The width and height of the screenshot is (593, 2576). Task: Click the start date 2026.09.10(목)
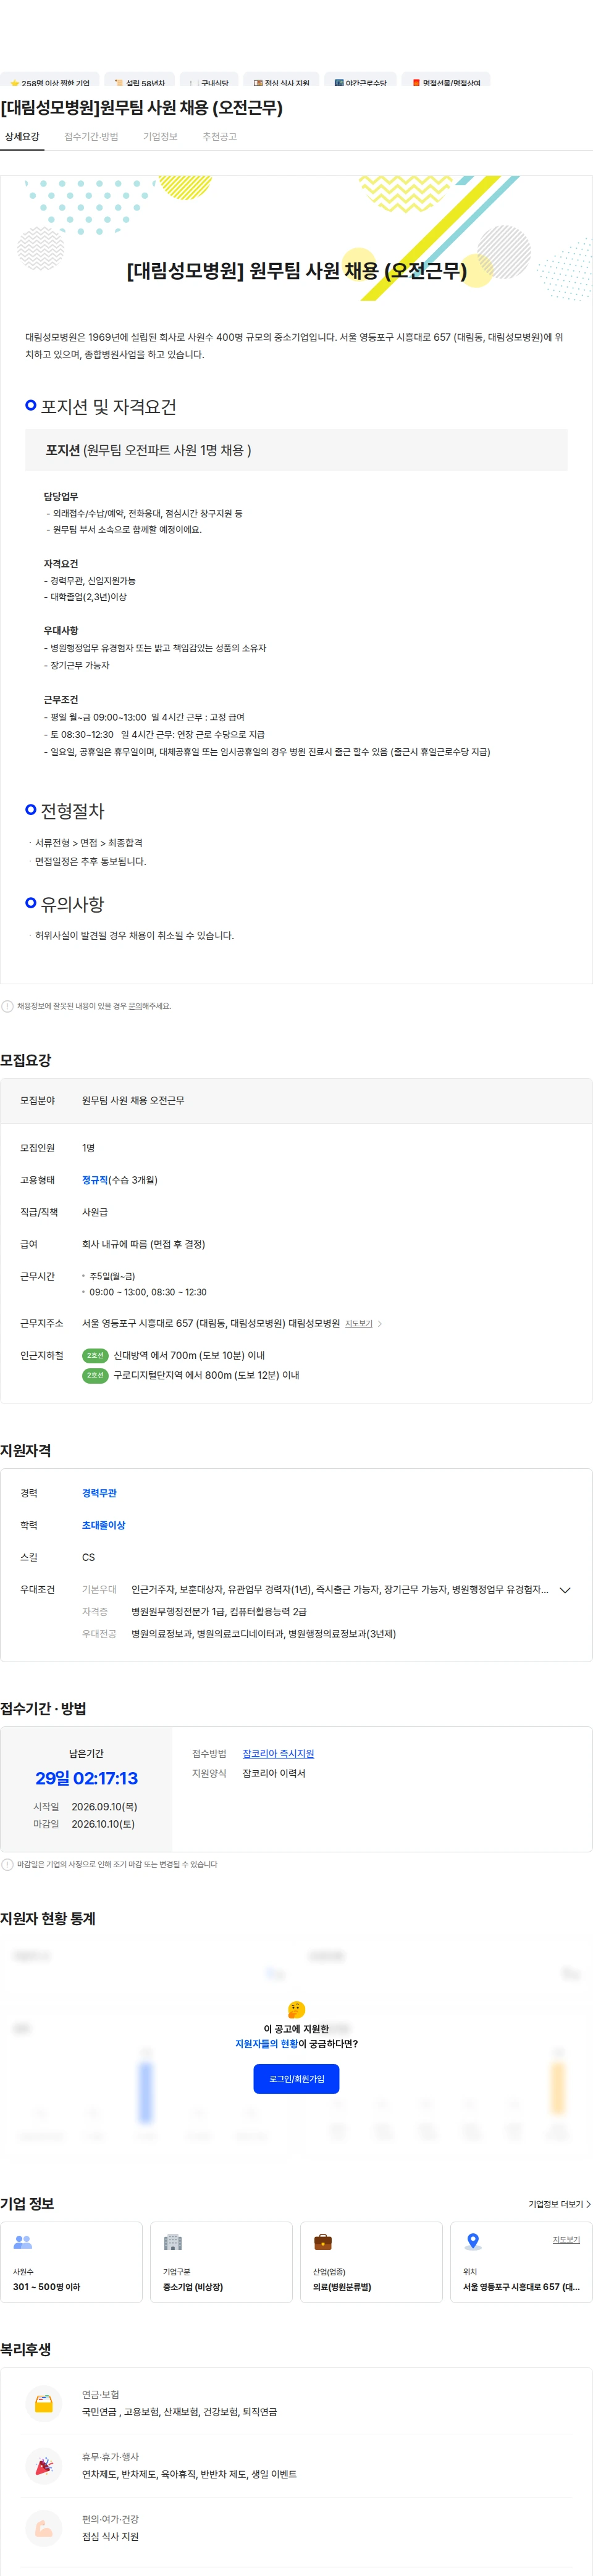tap(104, 1807)
